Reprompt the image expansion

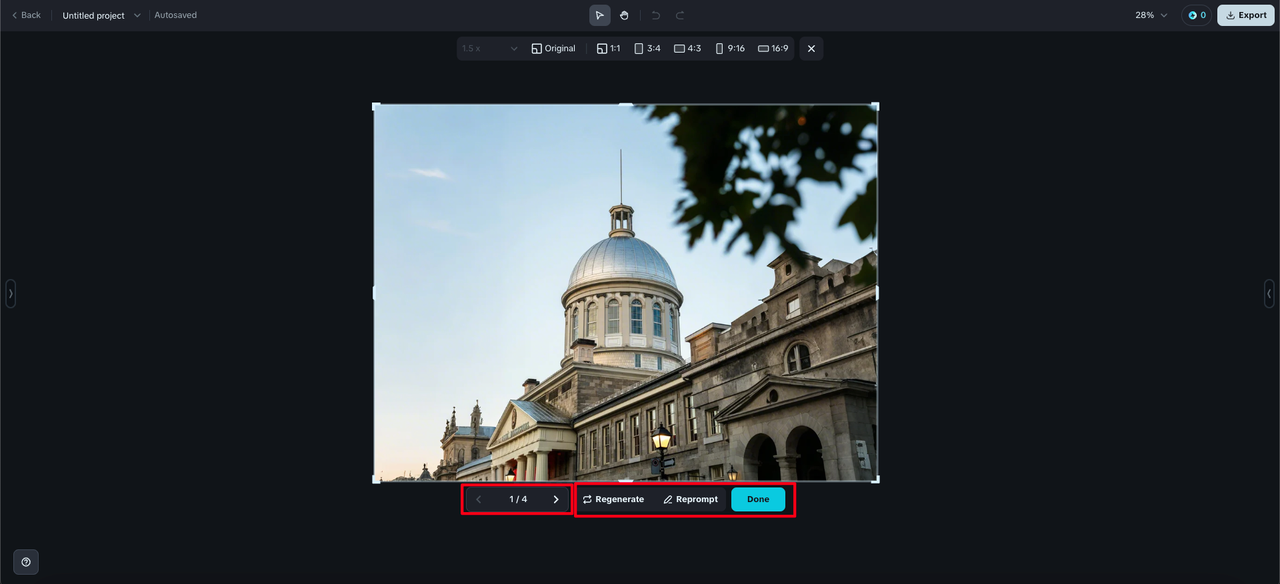690,499
